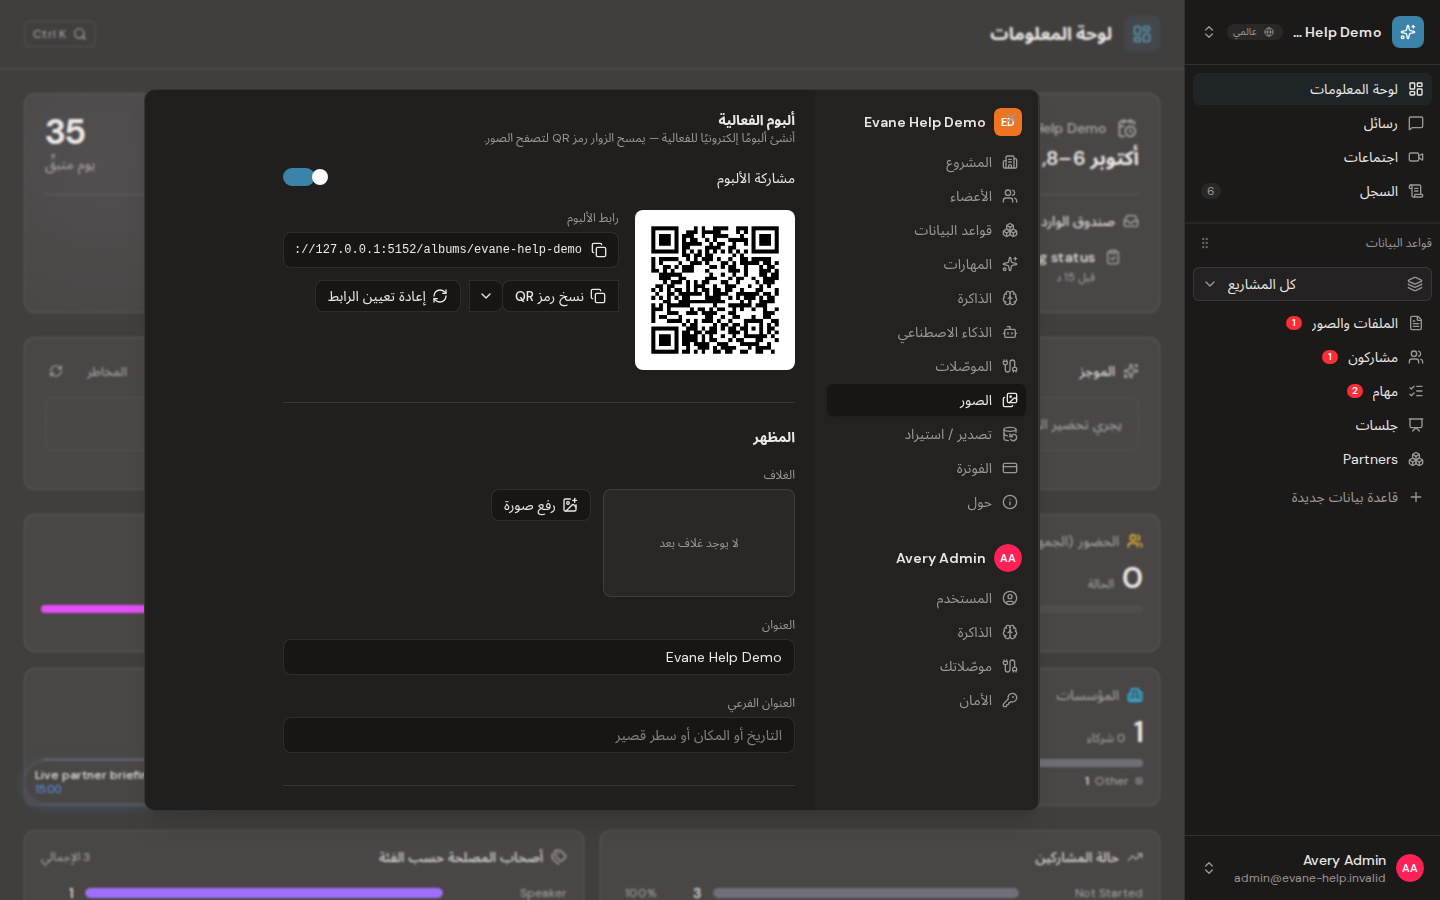
Task: Copy QR code button
Action: (x=560, y=296)
